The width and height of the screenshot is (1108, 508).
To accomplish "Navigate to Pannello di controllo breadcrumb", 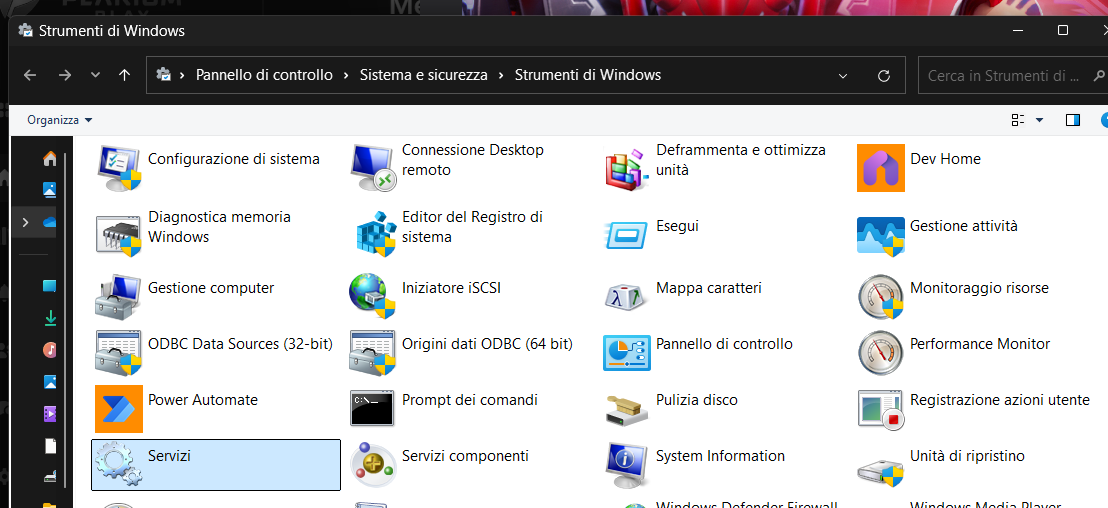I will click(x=264, y=75).
